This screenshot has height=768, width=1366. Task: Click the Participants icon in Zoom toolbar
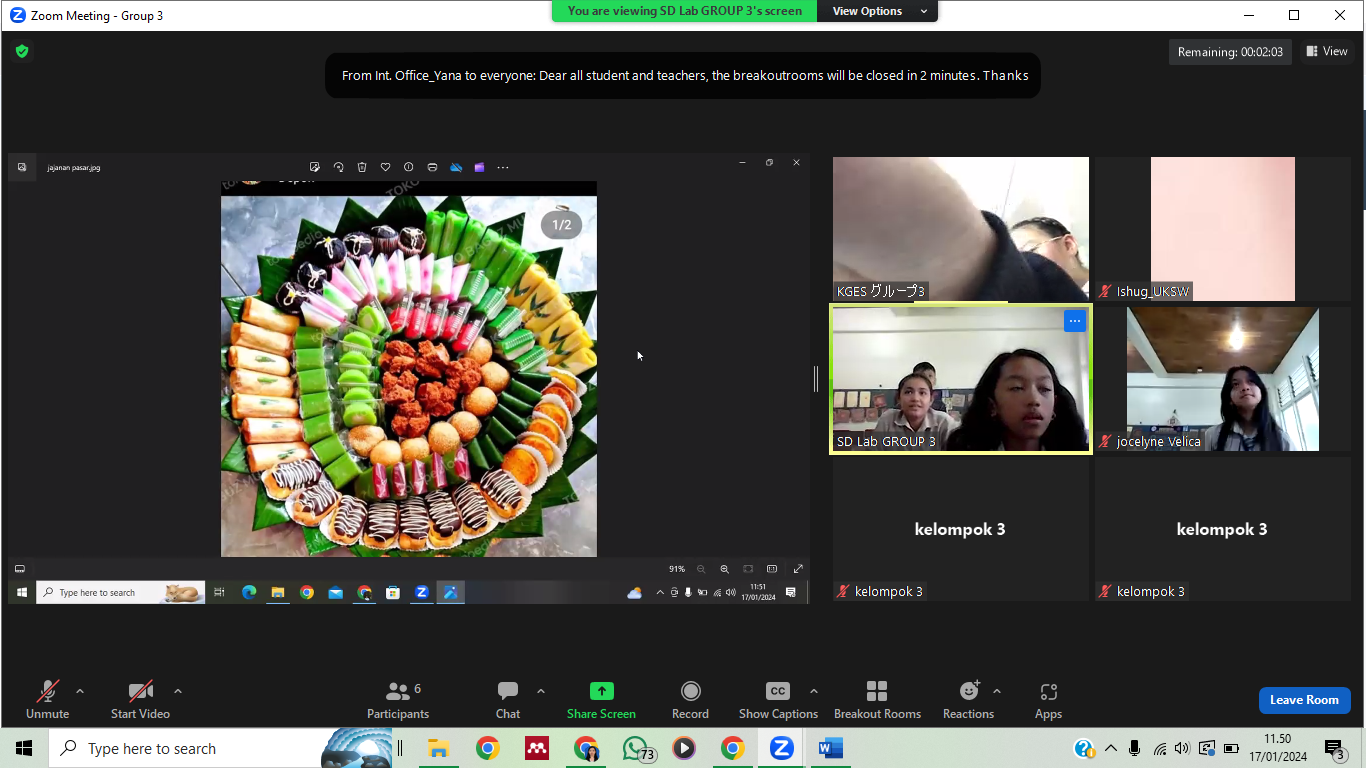point(398,692)
